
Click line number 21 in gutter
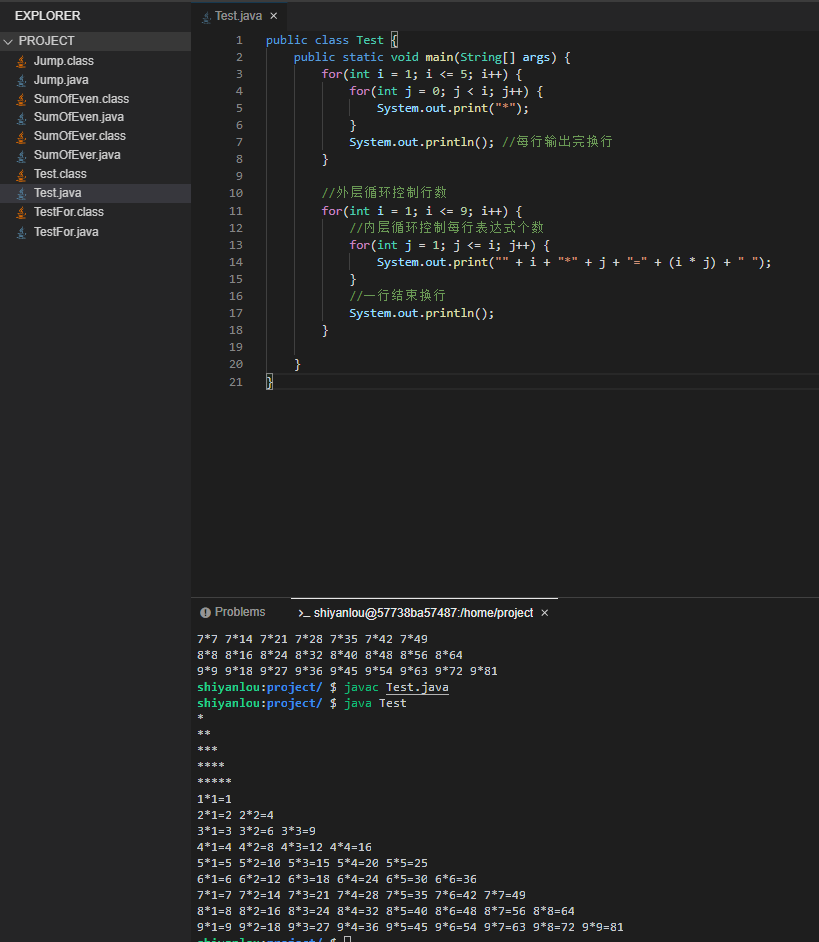[x=236, y=382]
